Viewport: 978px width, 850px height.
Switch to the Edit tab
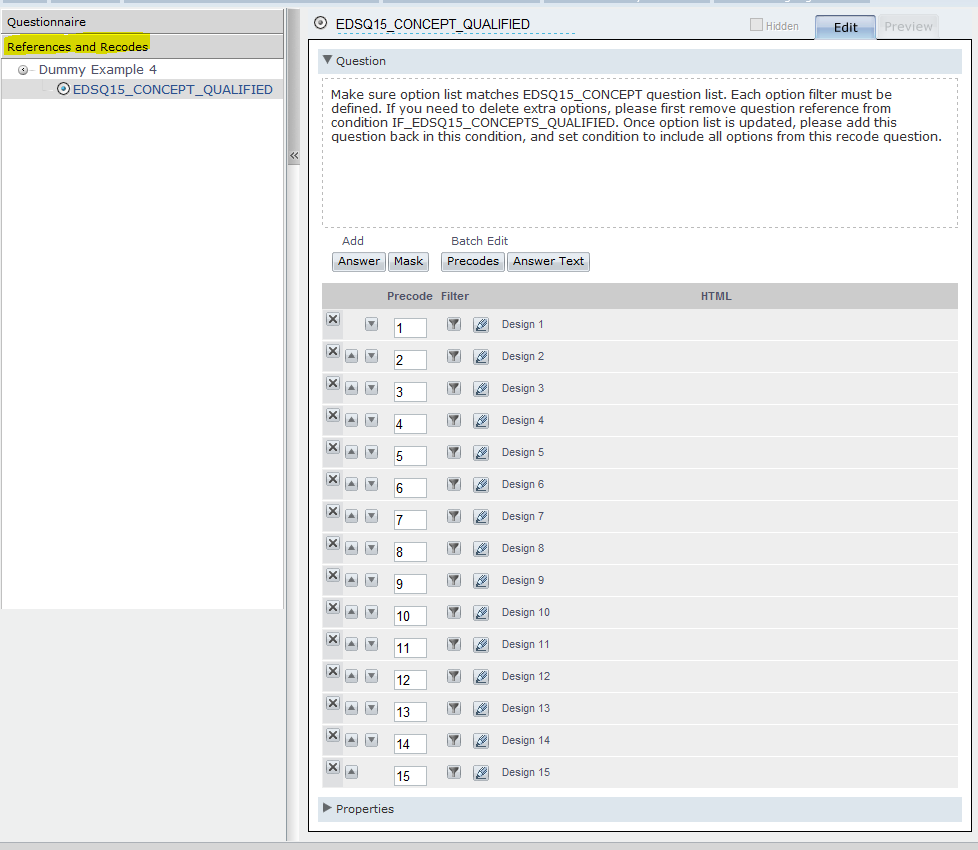[x=845, y=27]
